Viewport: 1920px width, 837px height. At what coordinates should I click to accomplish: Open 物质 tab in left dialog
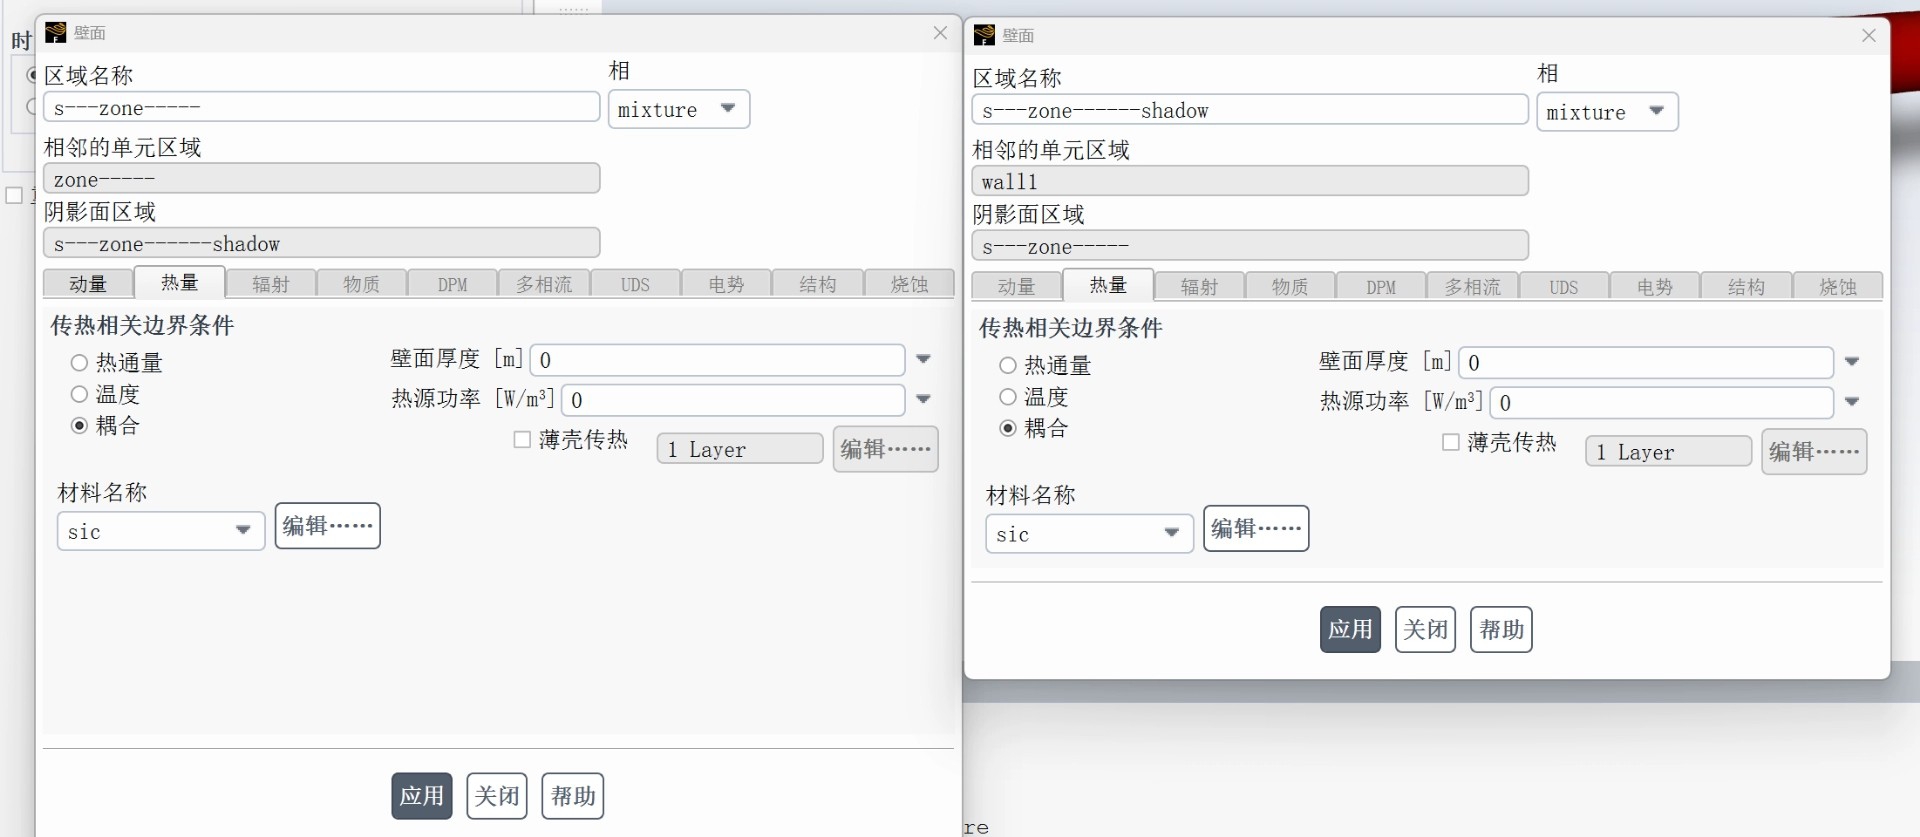[x=362, y=284]
